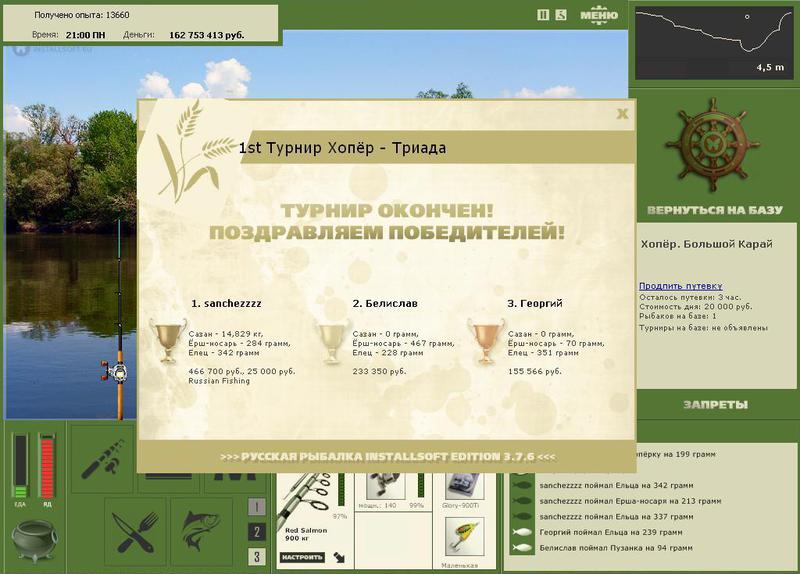
Task: Click log entry 'Белислав поймал Пузанка на 94 грамм'
Action: coord(616,548)
